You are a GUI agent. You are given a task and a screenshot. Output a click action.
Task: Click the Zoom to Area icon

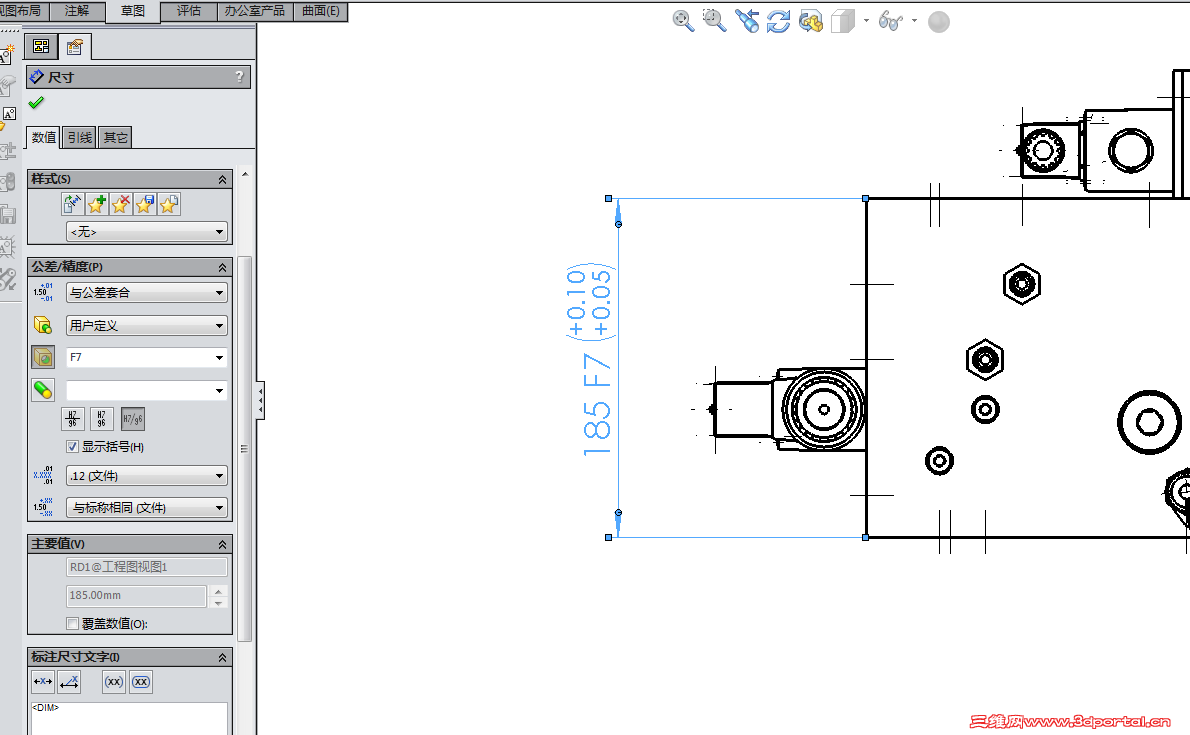click(x=714, y=21)
